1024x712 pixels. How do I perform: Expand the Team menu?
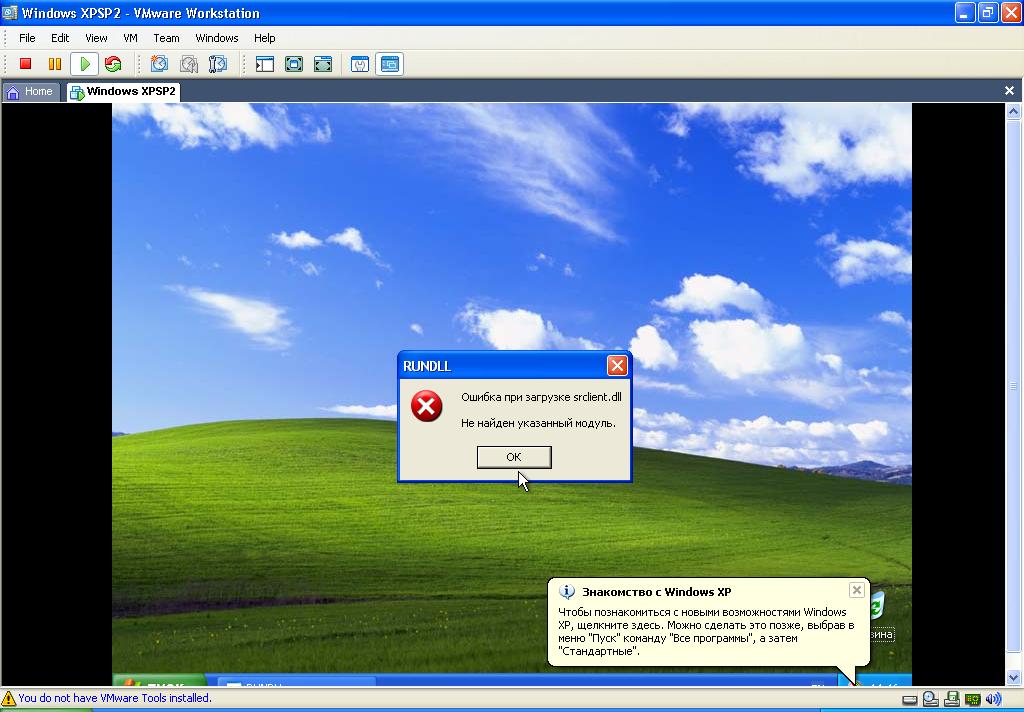coord(166,38)
